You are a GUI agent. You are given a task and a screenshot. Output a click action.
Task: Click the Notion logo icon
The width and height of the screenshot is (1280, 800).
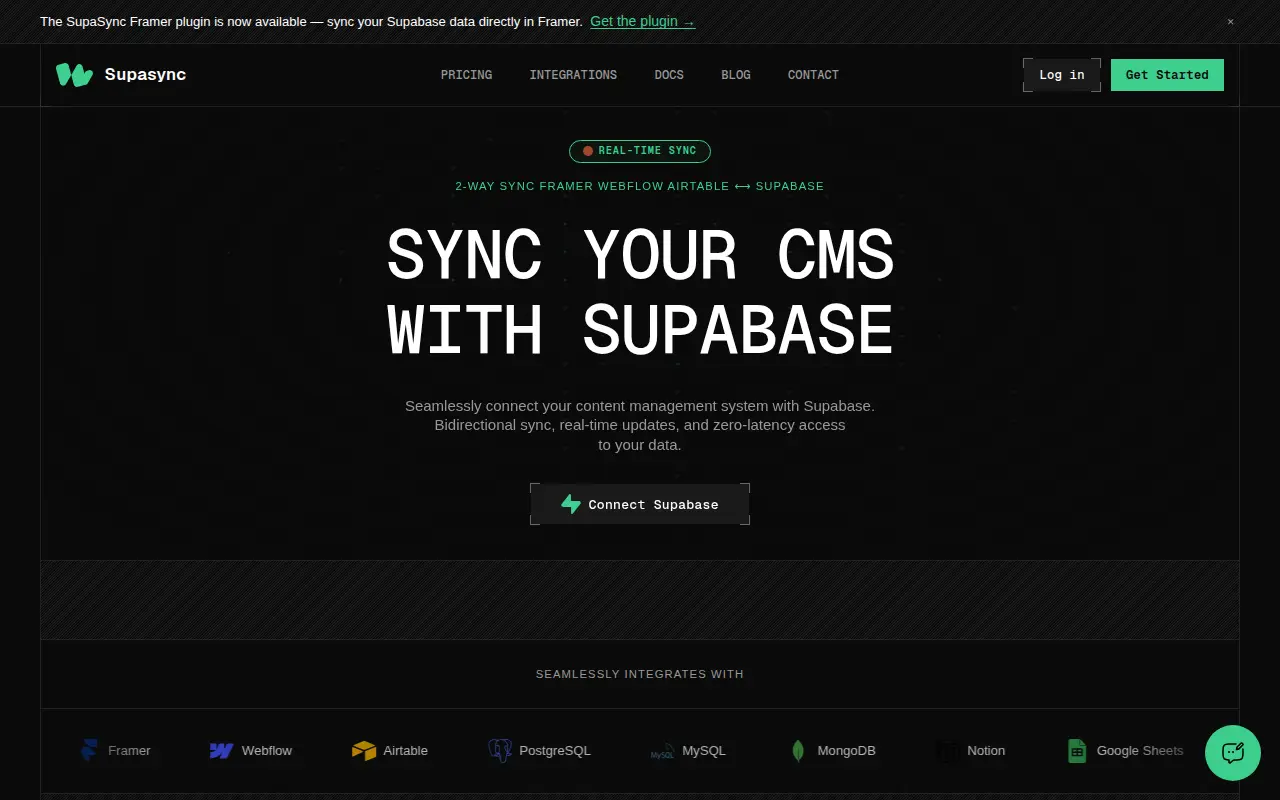coord(948,751)
